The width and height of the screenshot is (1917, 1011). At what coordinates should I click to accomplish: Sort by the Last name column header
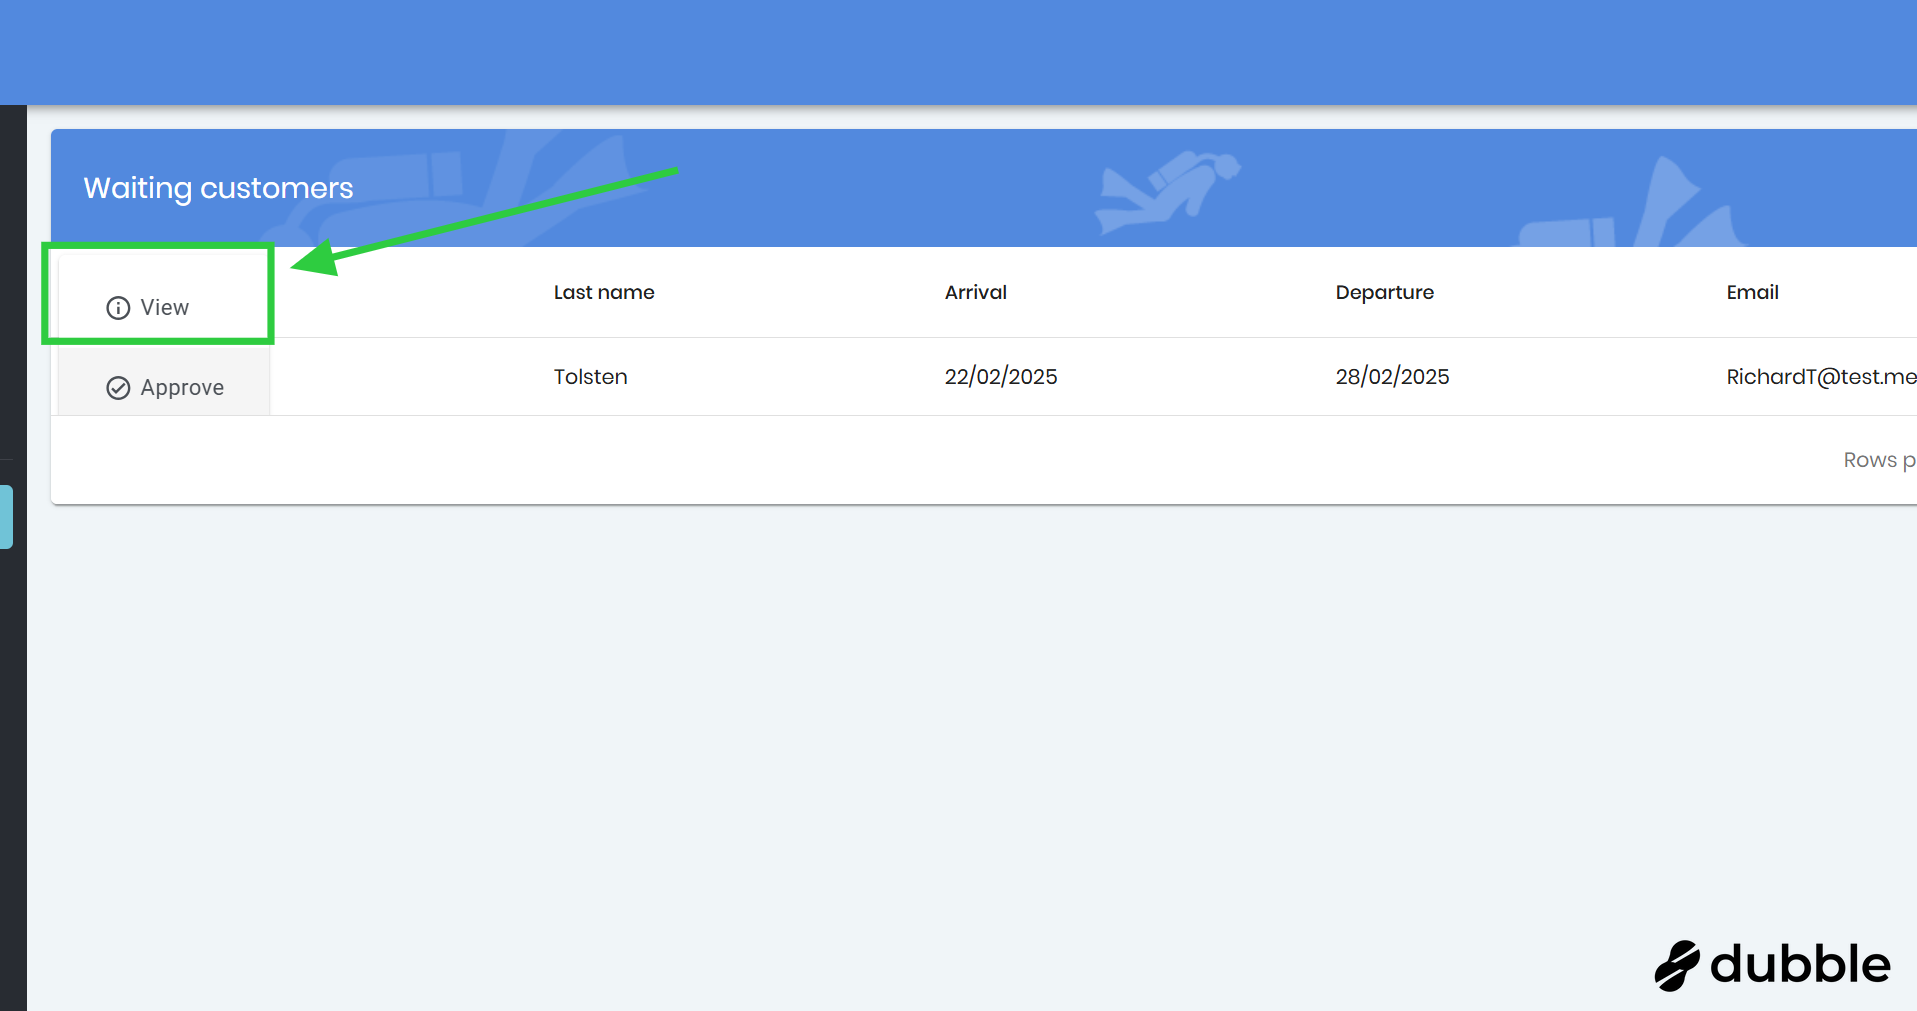604,292
